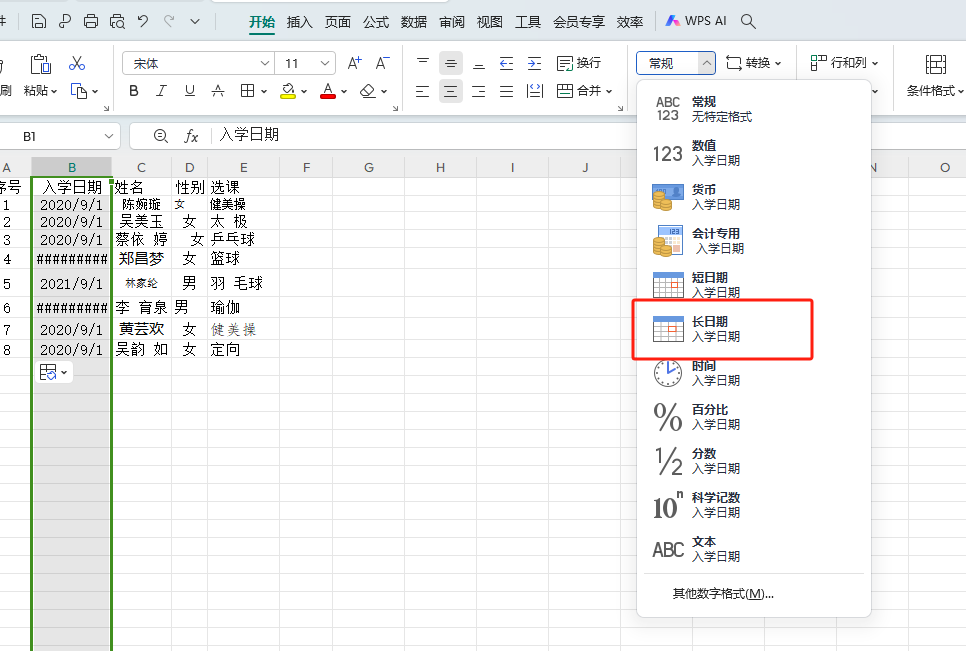Viewport: 966px width, 651px height.
Task: Increase indent icon
Action: pyautogui.click(x=535, y=63)
